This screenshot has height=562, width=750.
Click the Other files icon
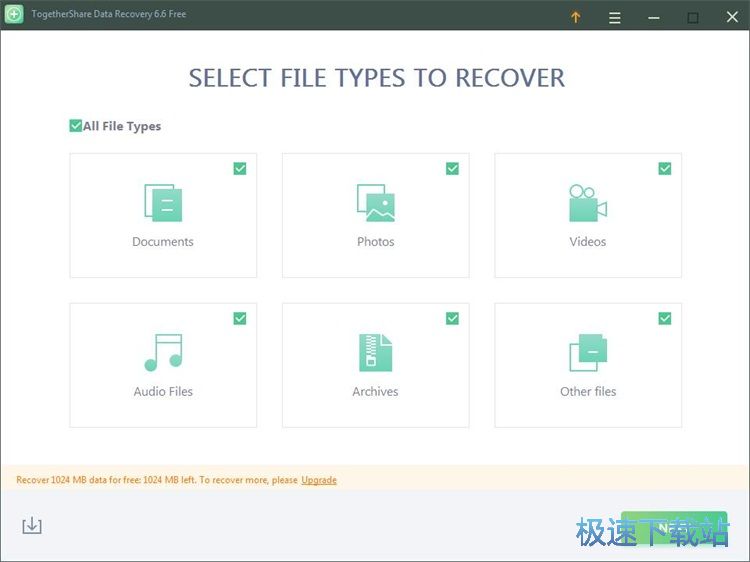(588, 353)
